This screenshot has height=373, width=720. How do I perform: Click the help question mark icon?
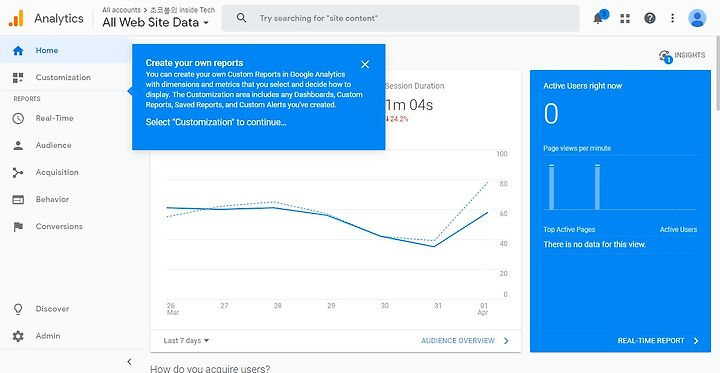(650, 18)
